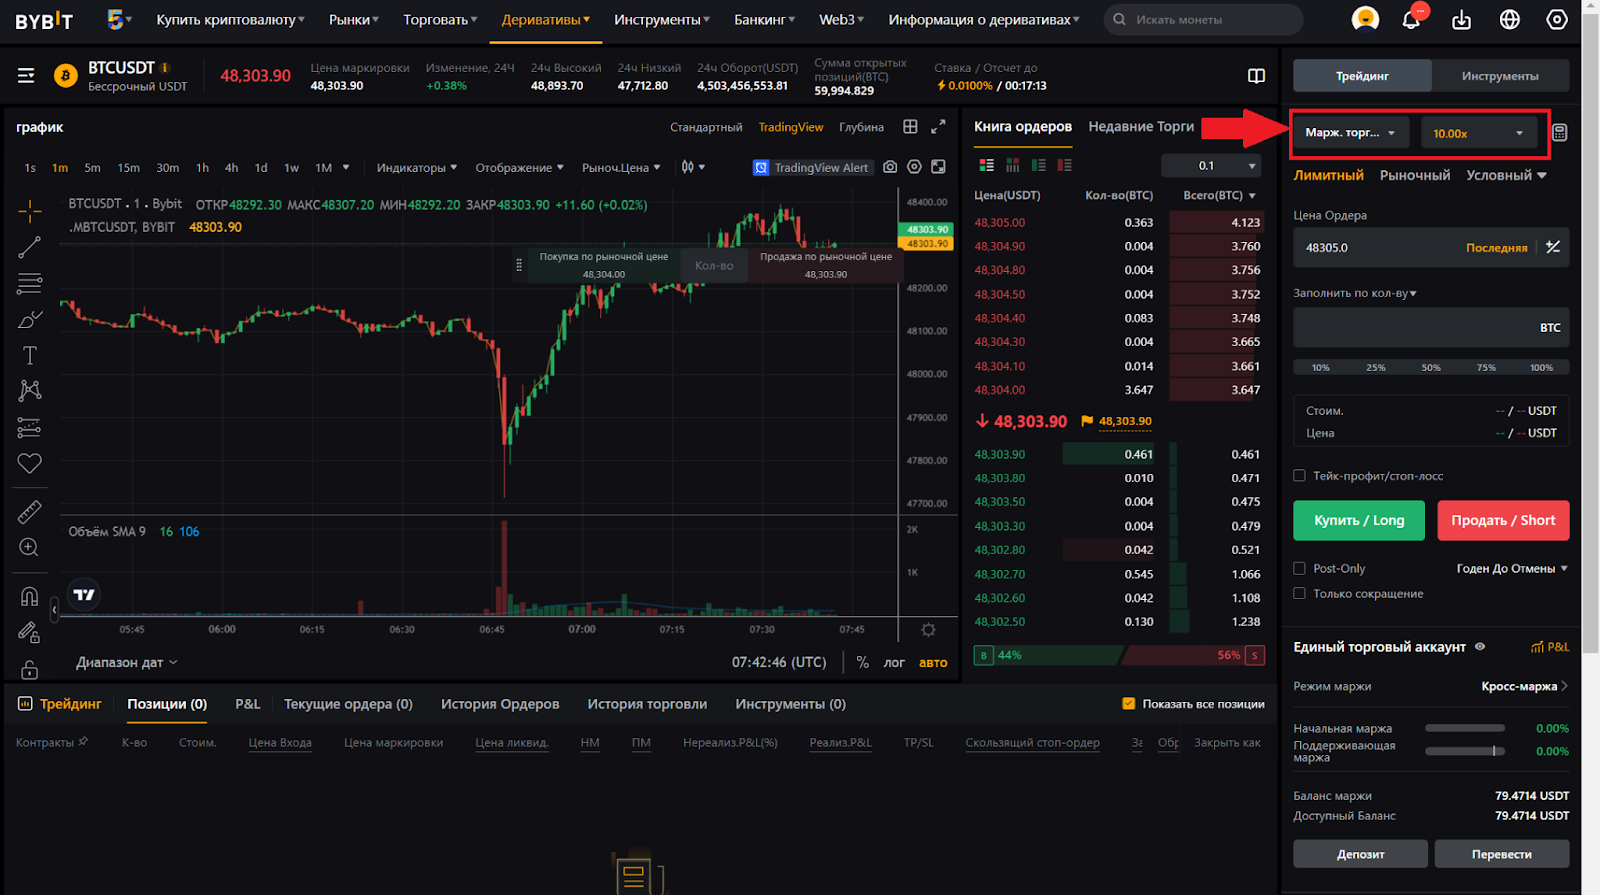Open the trading guide book icon
The image size is (1600, 895).
1257,76
